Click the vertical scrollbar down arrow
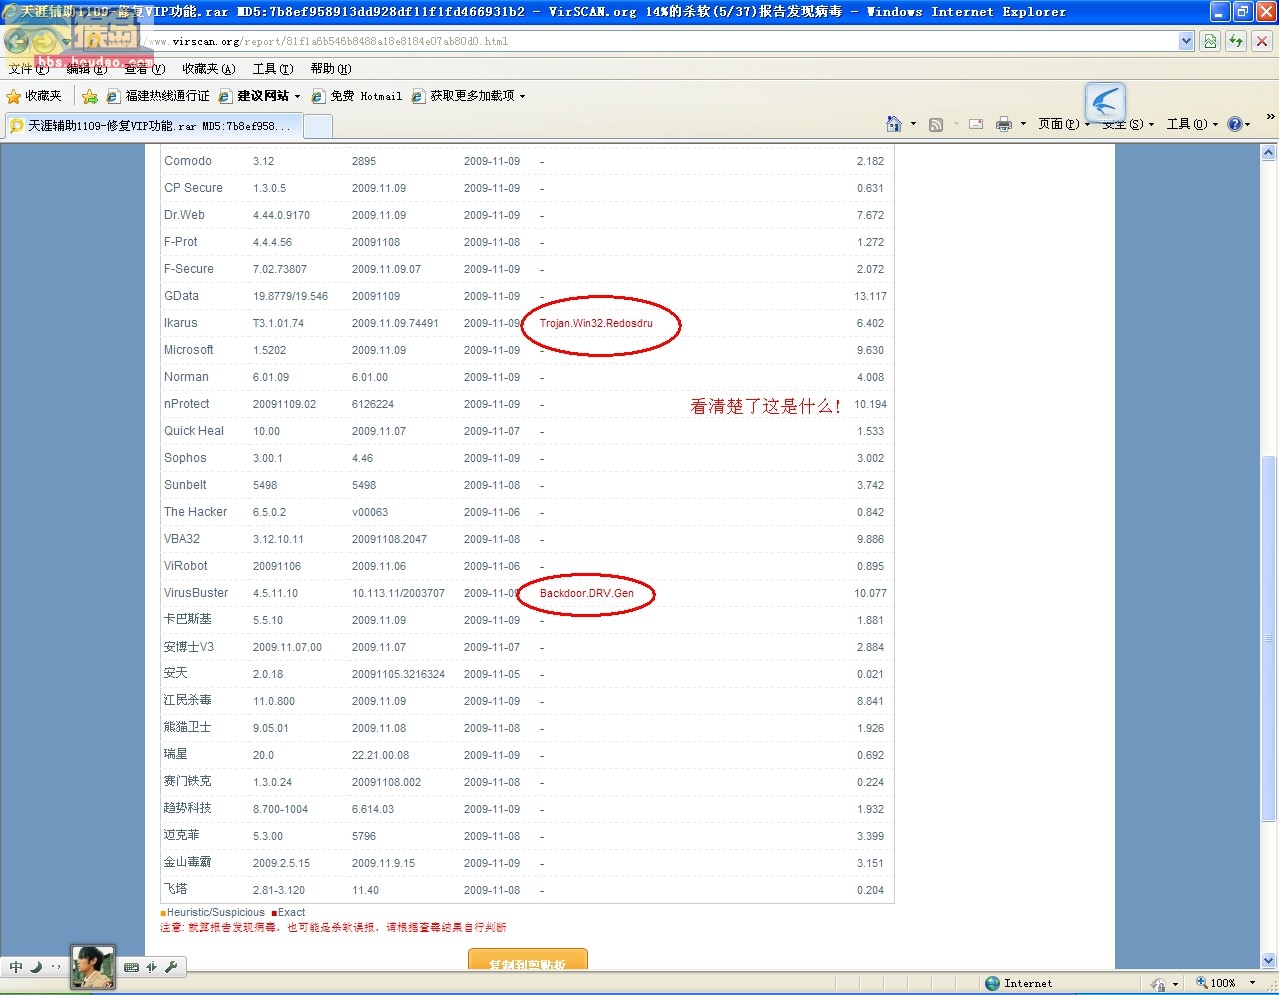Viewport: 1279px width, 995px height. pos(1268,960)
